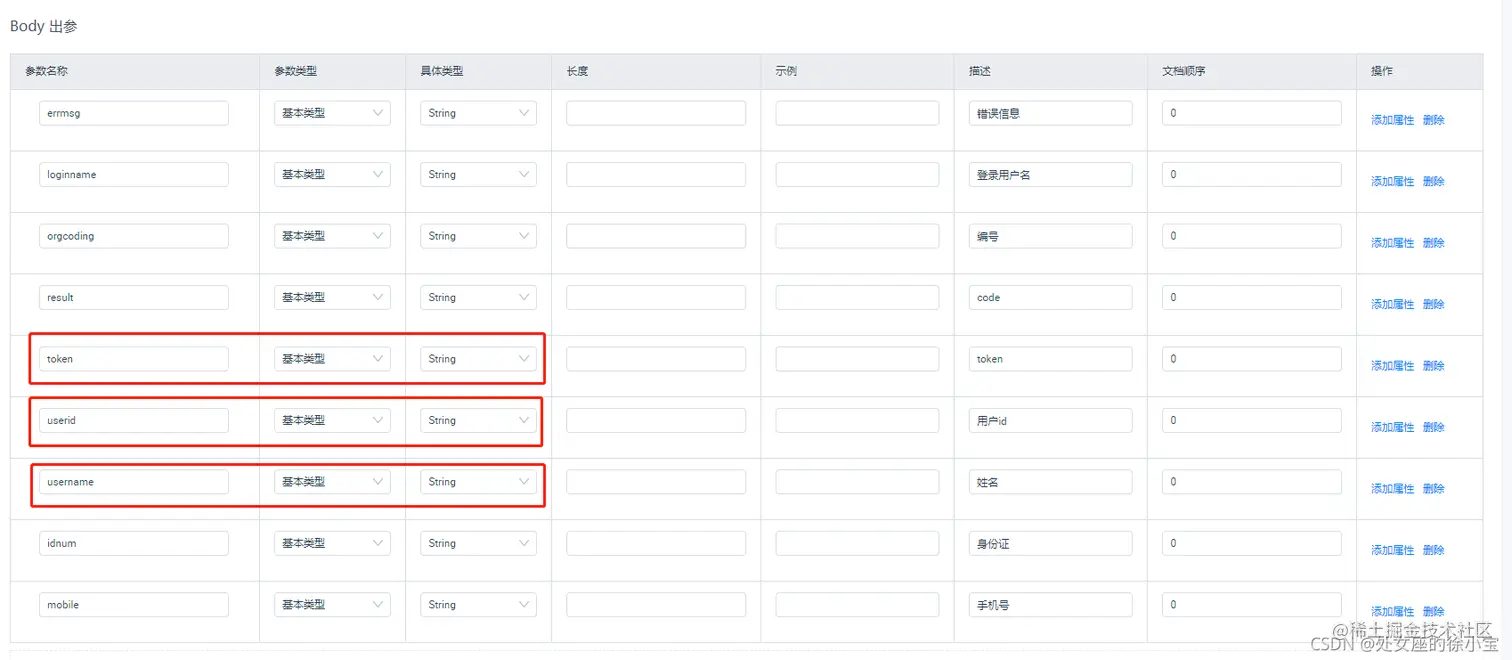Click 删除 link in errmsg row
This screenshot has width=1512, height=660.
(x=1433, y=120)
